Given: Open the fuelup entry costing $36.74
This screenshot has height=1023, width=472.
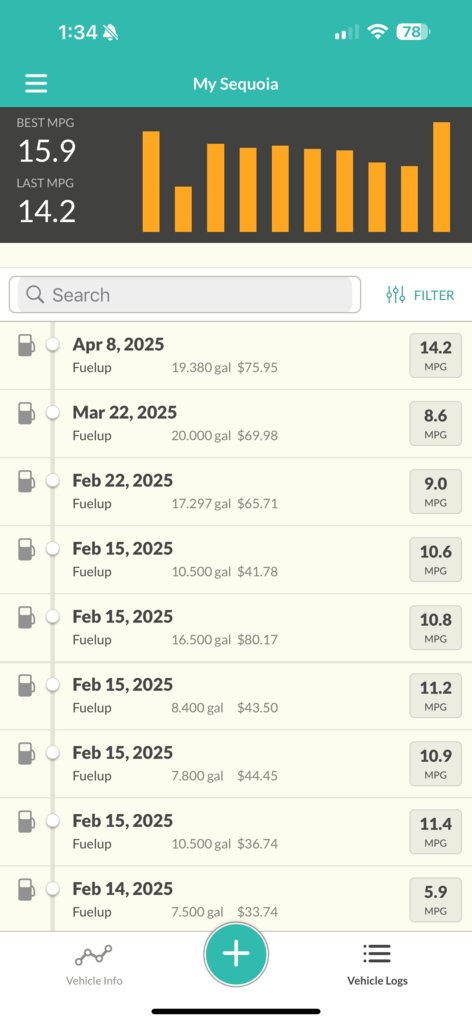Looking at the screenshot, I should pyautogui.click(x=236, y=832).
